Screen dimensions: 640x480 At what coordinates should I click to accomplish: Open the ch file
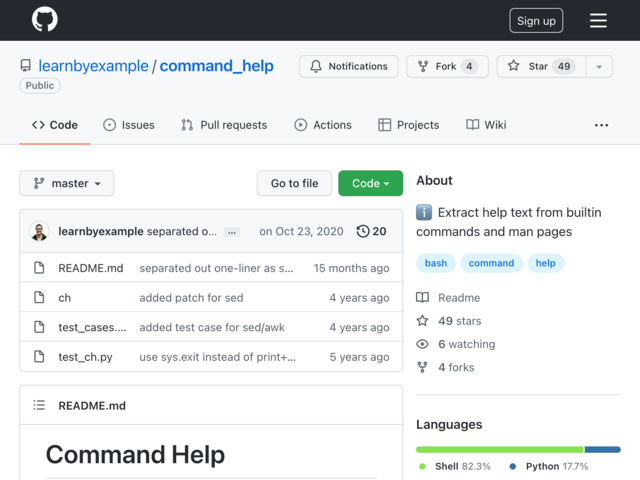64,298
